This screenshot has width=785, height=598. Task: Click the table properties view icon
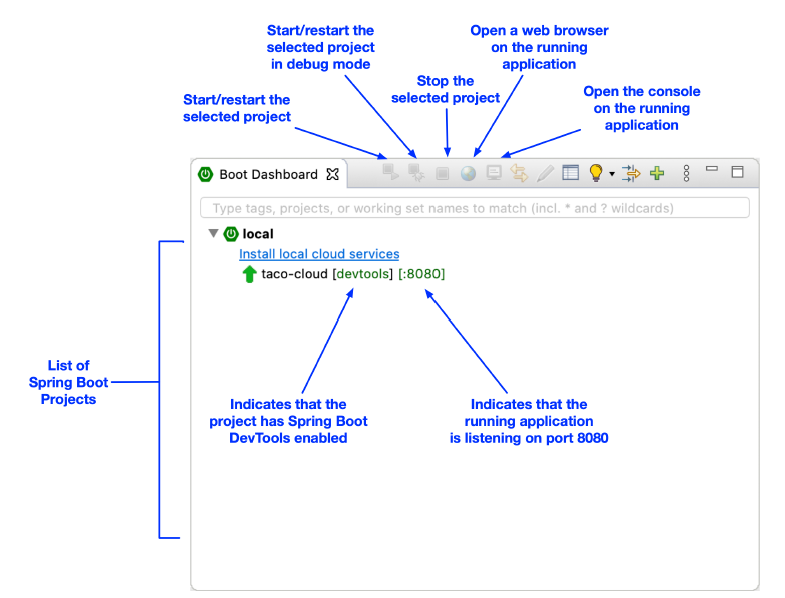[x=570, y=173]
